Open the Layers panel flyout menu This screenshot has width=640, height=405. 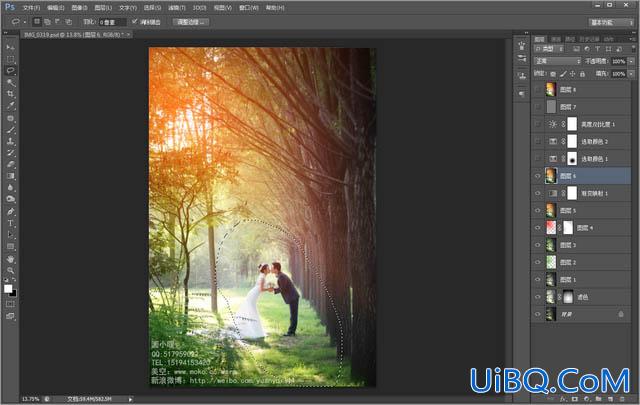point(632,39)
